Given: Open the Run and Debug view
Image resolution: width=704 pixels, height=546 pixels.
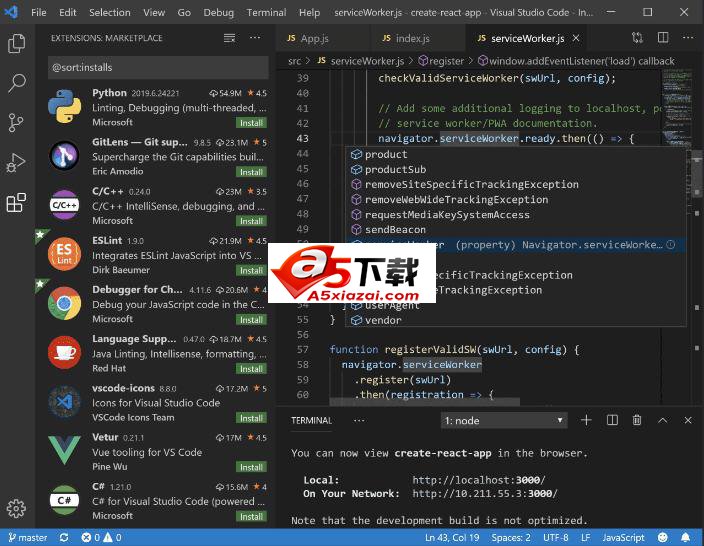Looking at the screenshot, I should click(x=16, y=163).
